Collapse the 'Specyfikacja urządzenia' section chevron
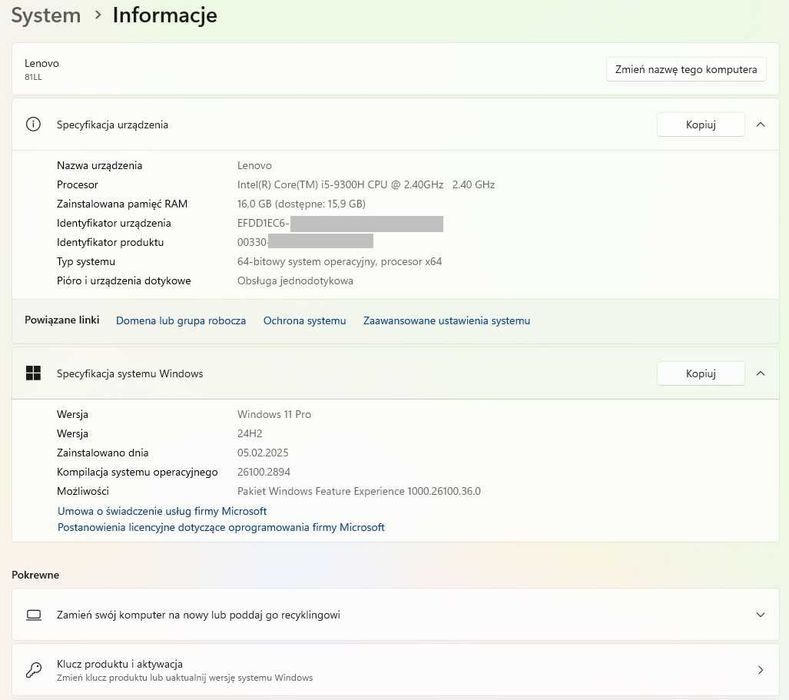The height and width of the screenshot is (700, 789). (760, 124)
